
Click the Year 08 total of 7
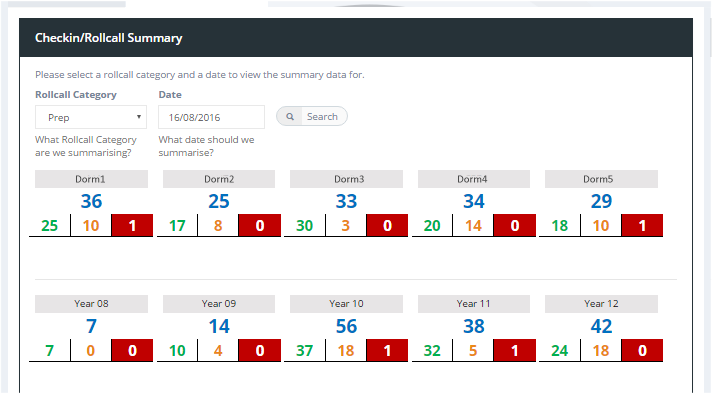91,326
